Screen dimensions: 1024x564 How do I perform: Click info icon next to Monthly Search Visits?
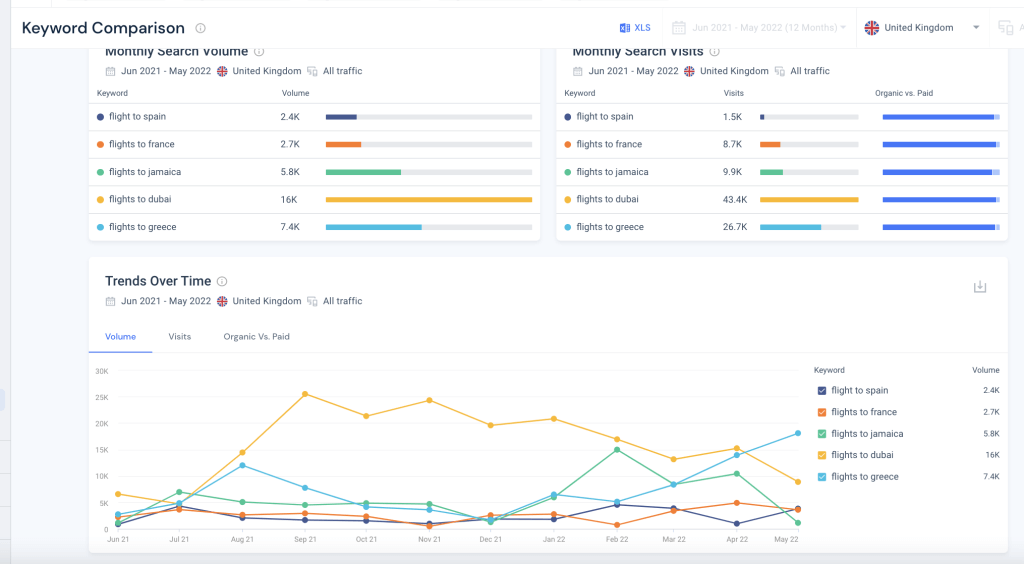pyautogui.click(x=714, y=52)
